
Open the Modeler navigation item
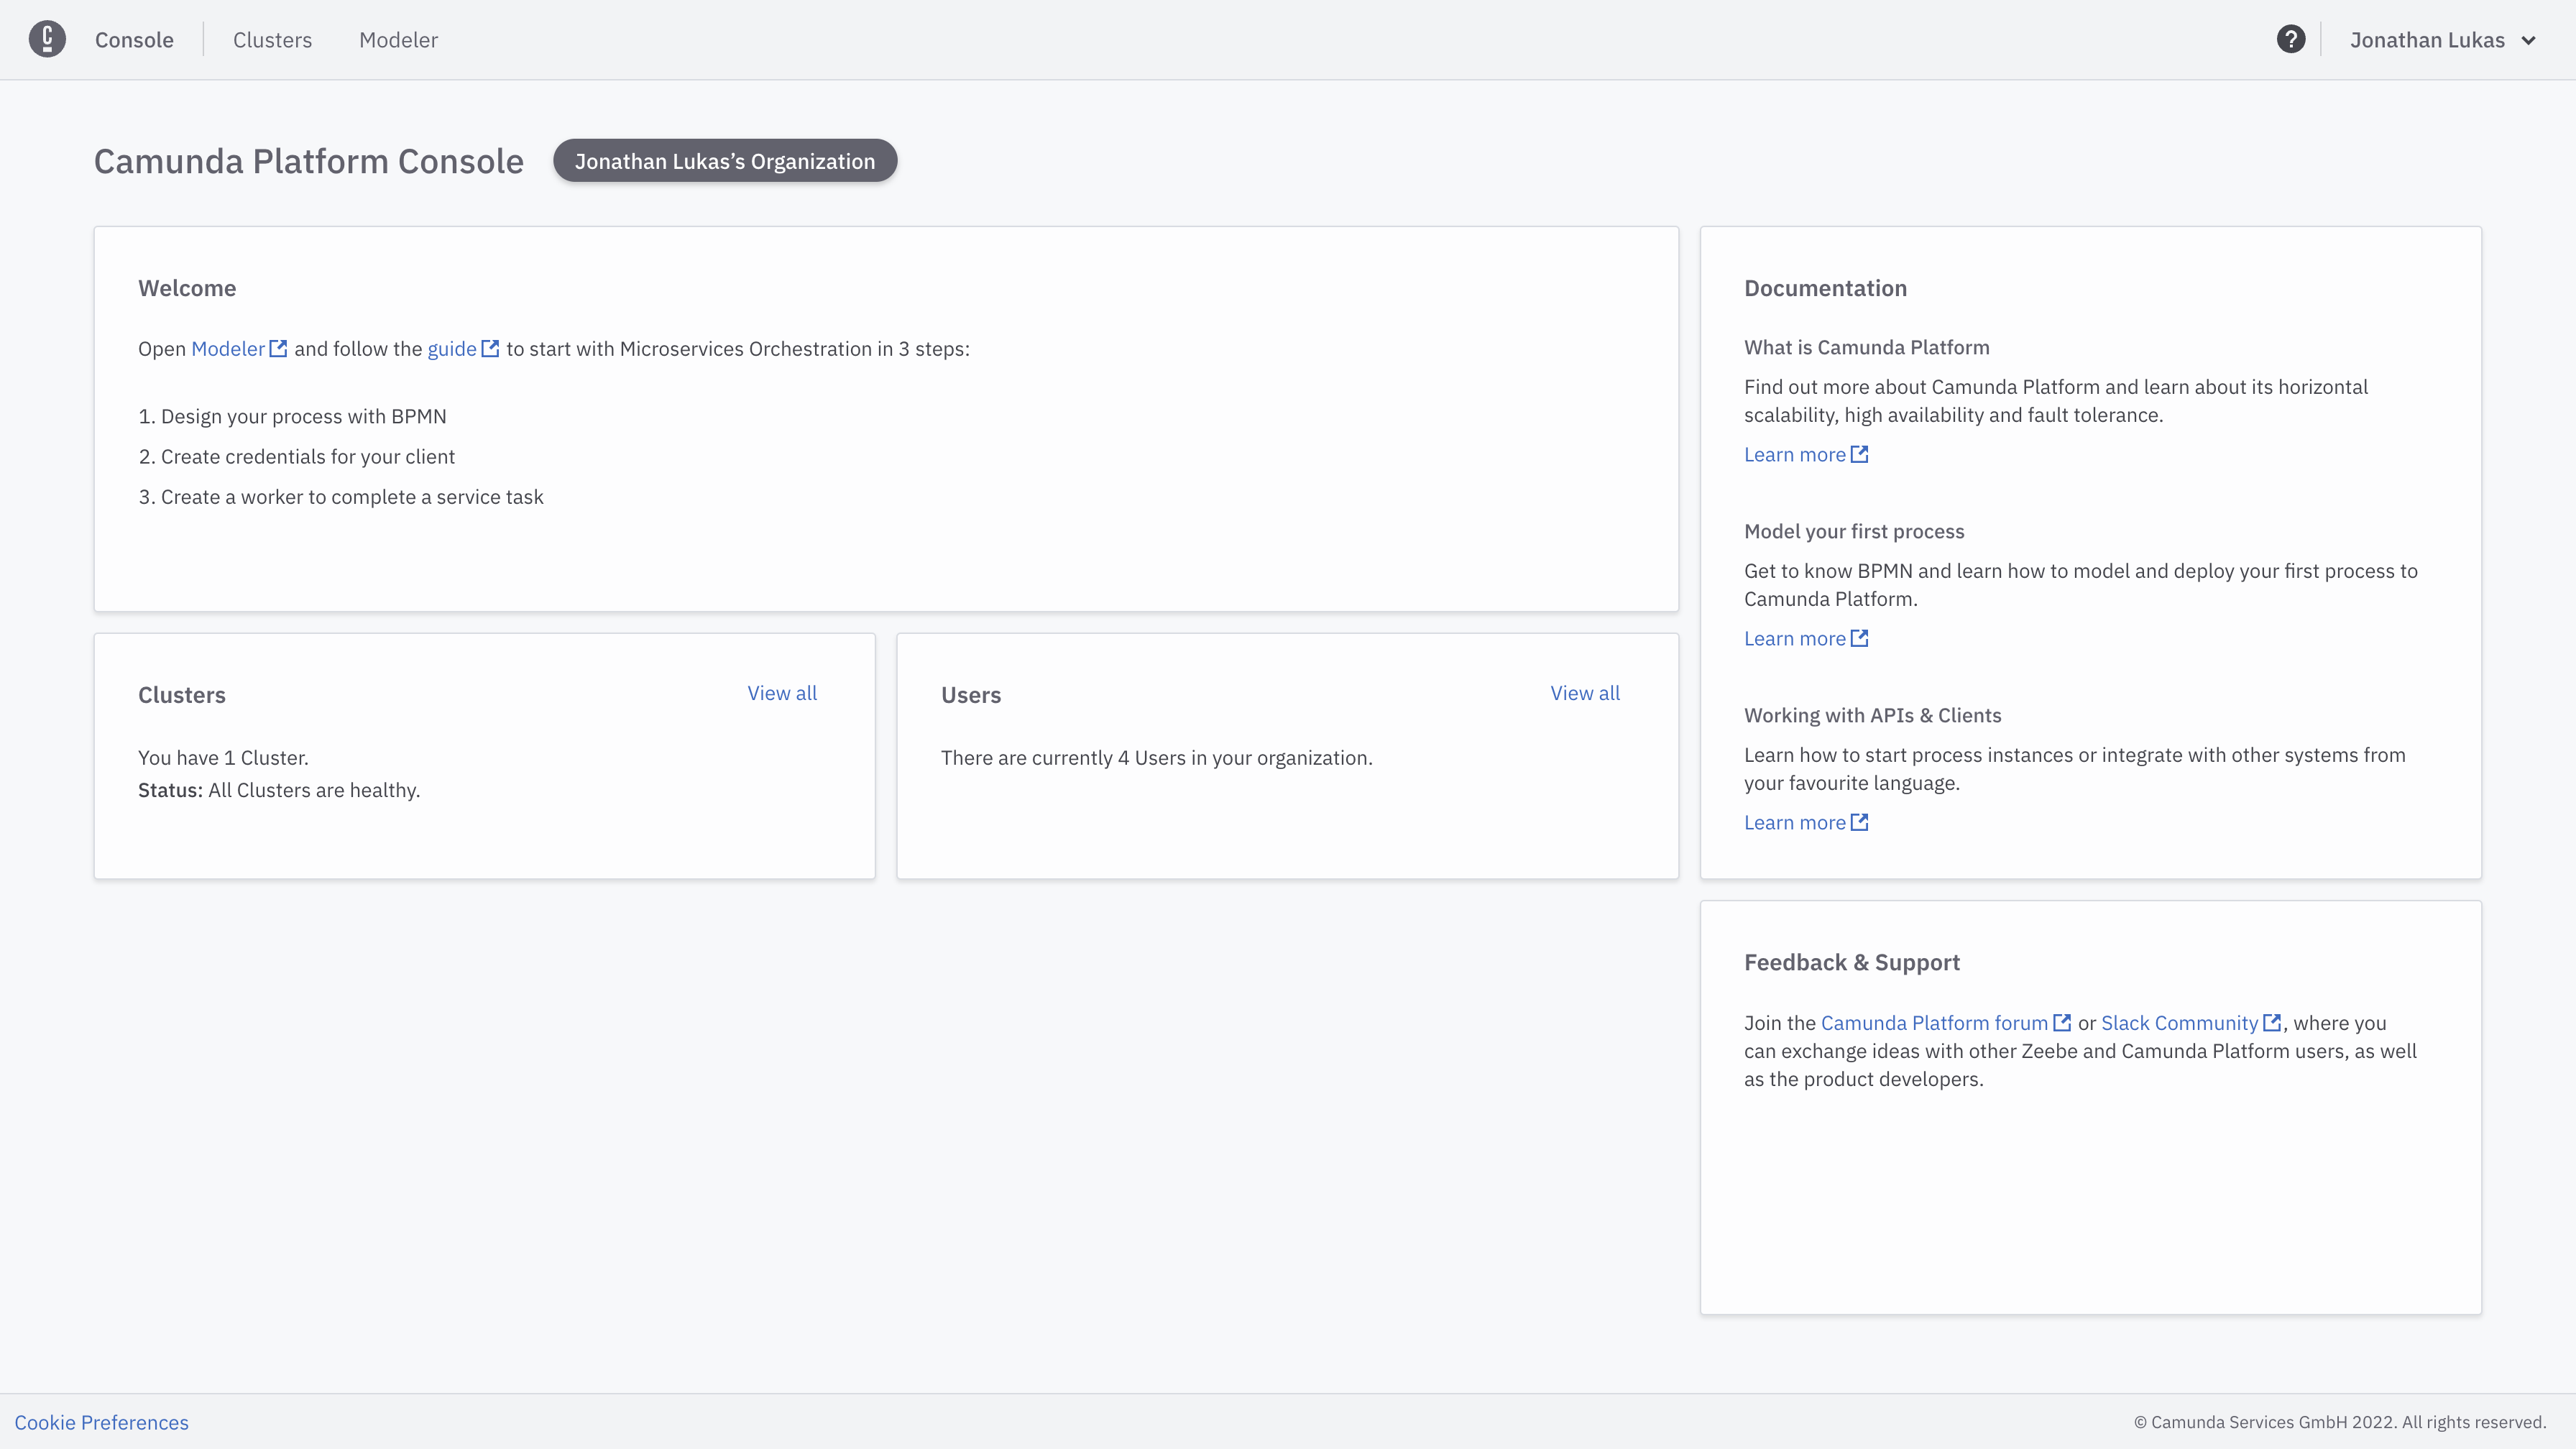pyautogui.click(x=398, y=40)
